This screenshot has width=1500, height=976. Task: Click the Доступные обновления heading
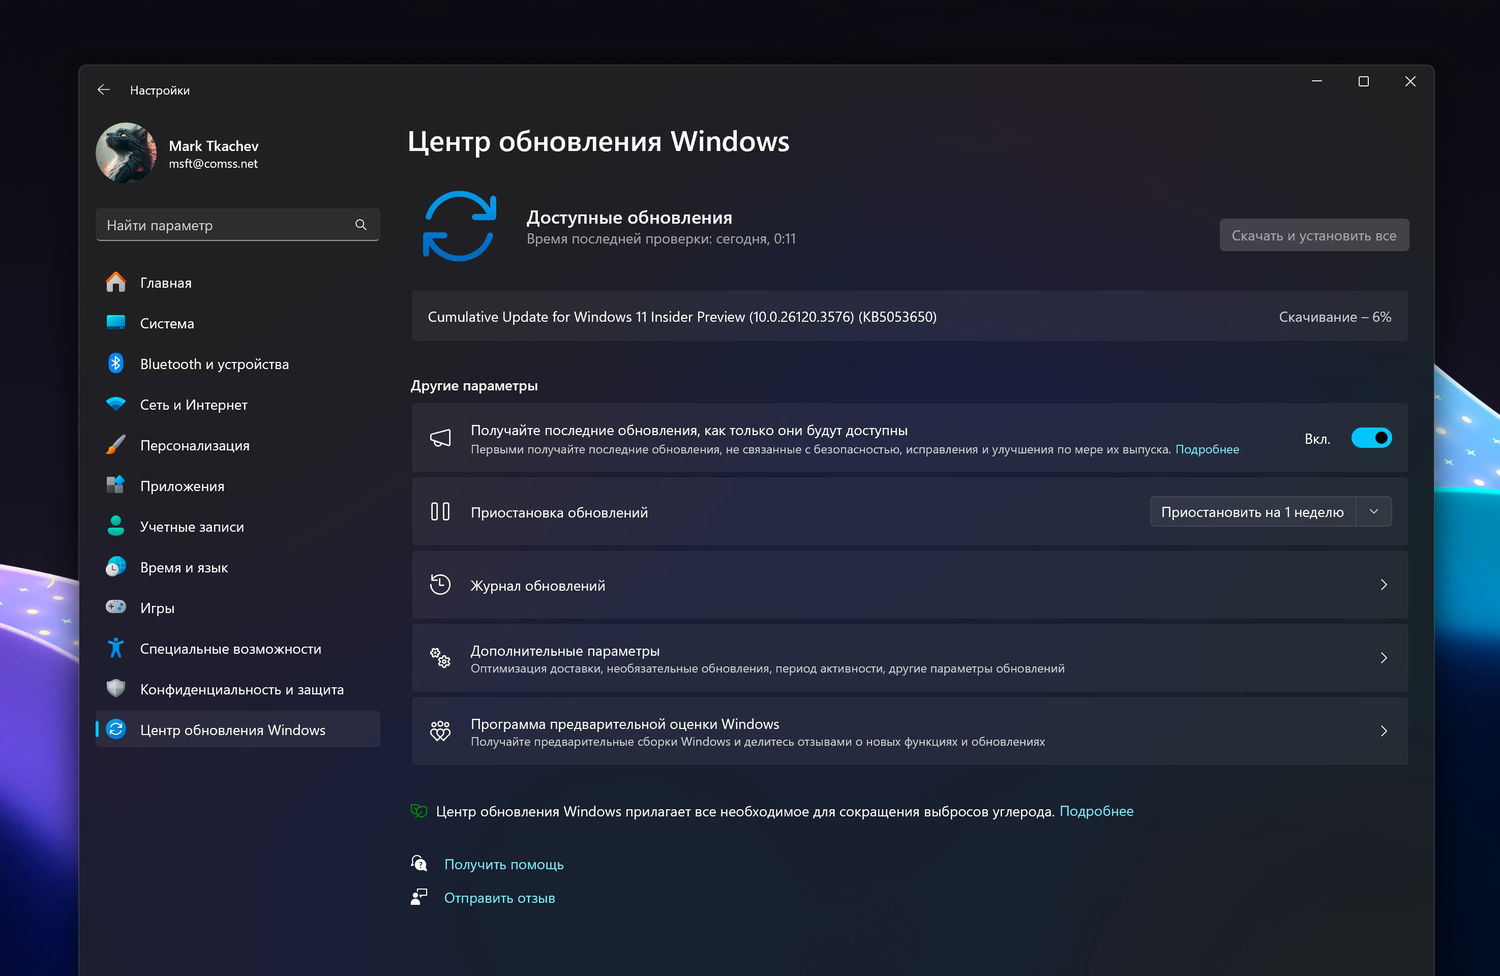[629, 217]
